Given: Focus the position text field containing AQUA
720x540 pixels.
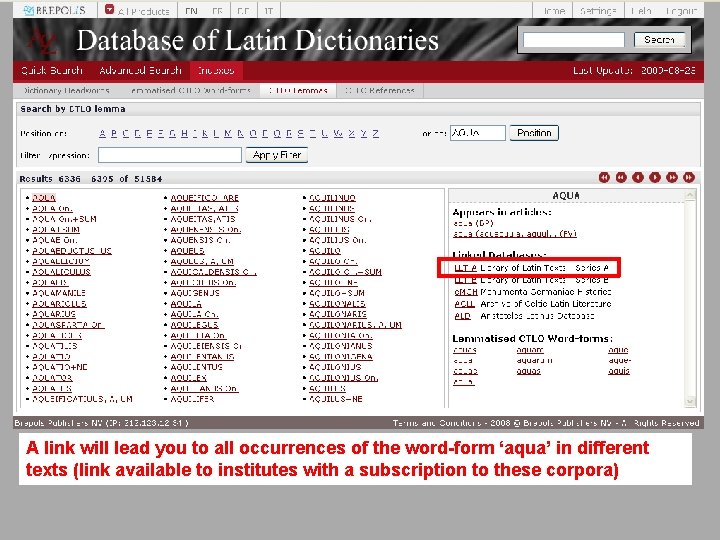Looking at the screenshot, I should pyautogui.click(x=478, y=133).
